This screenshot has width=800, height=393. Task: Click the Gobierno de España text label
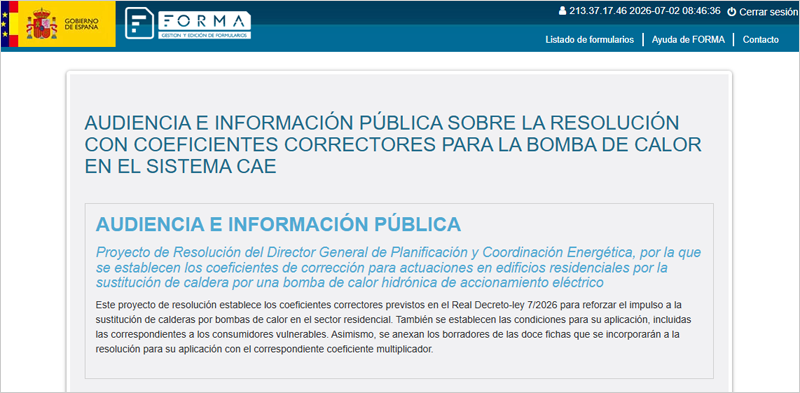tap(82, 23)
